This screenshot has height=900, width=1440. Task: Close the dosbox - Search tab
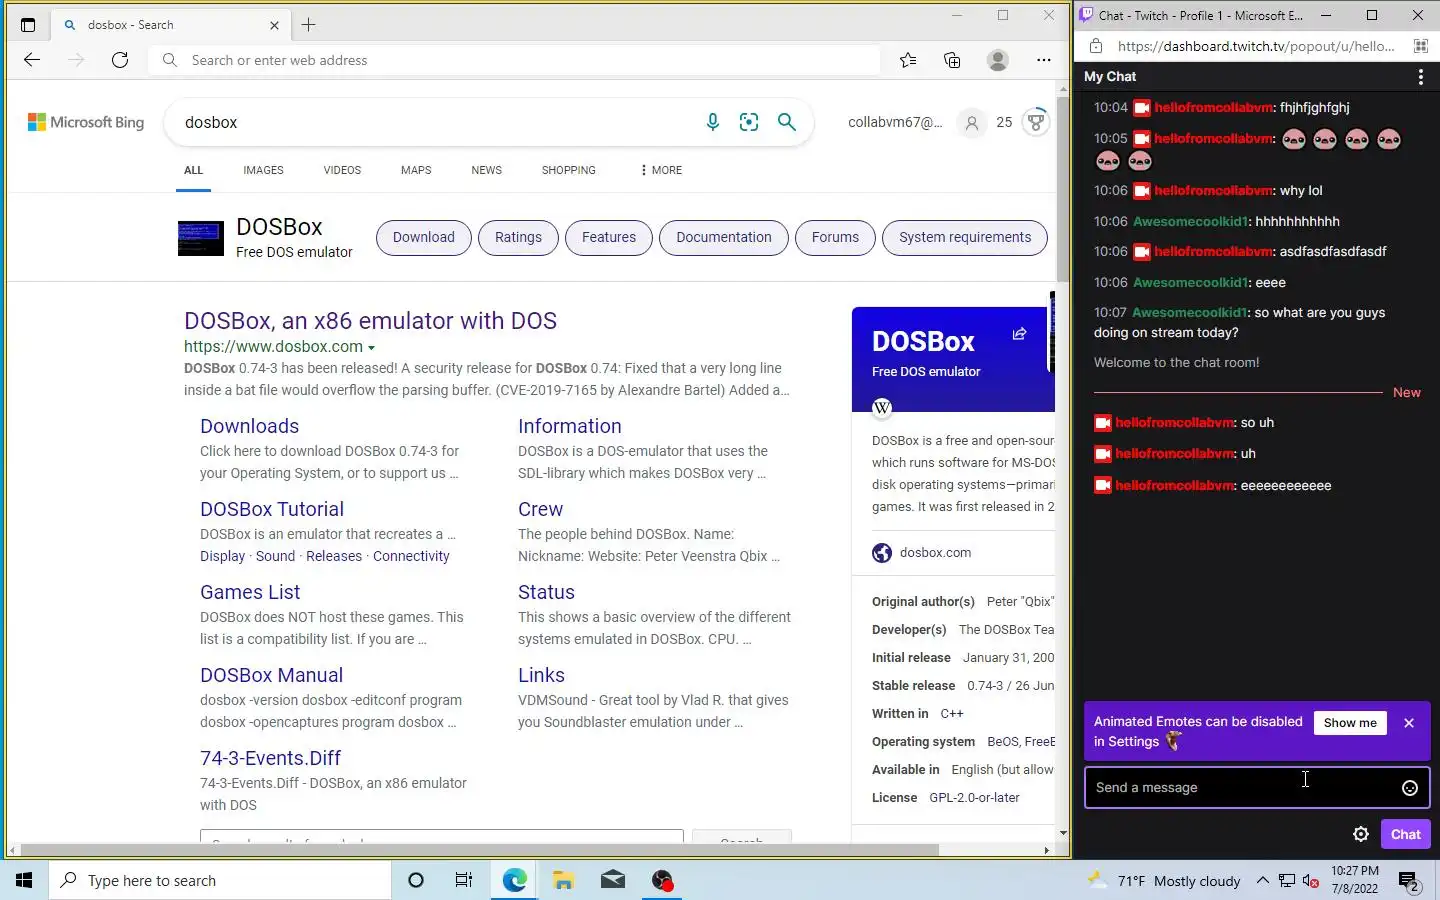[x=274, y=25]
